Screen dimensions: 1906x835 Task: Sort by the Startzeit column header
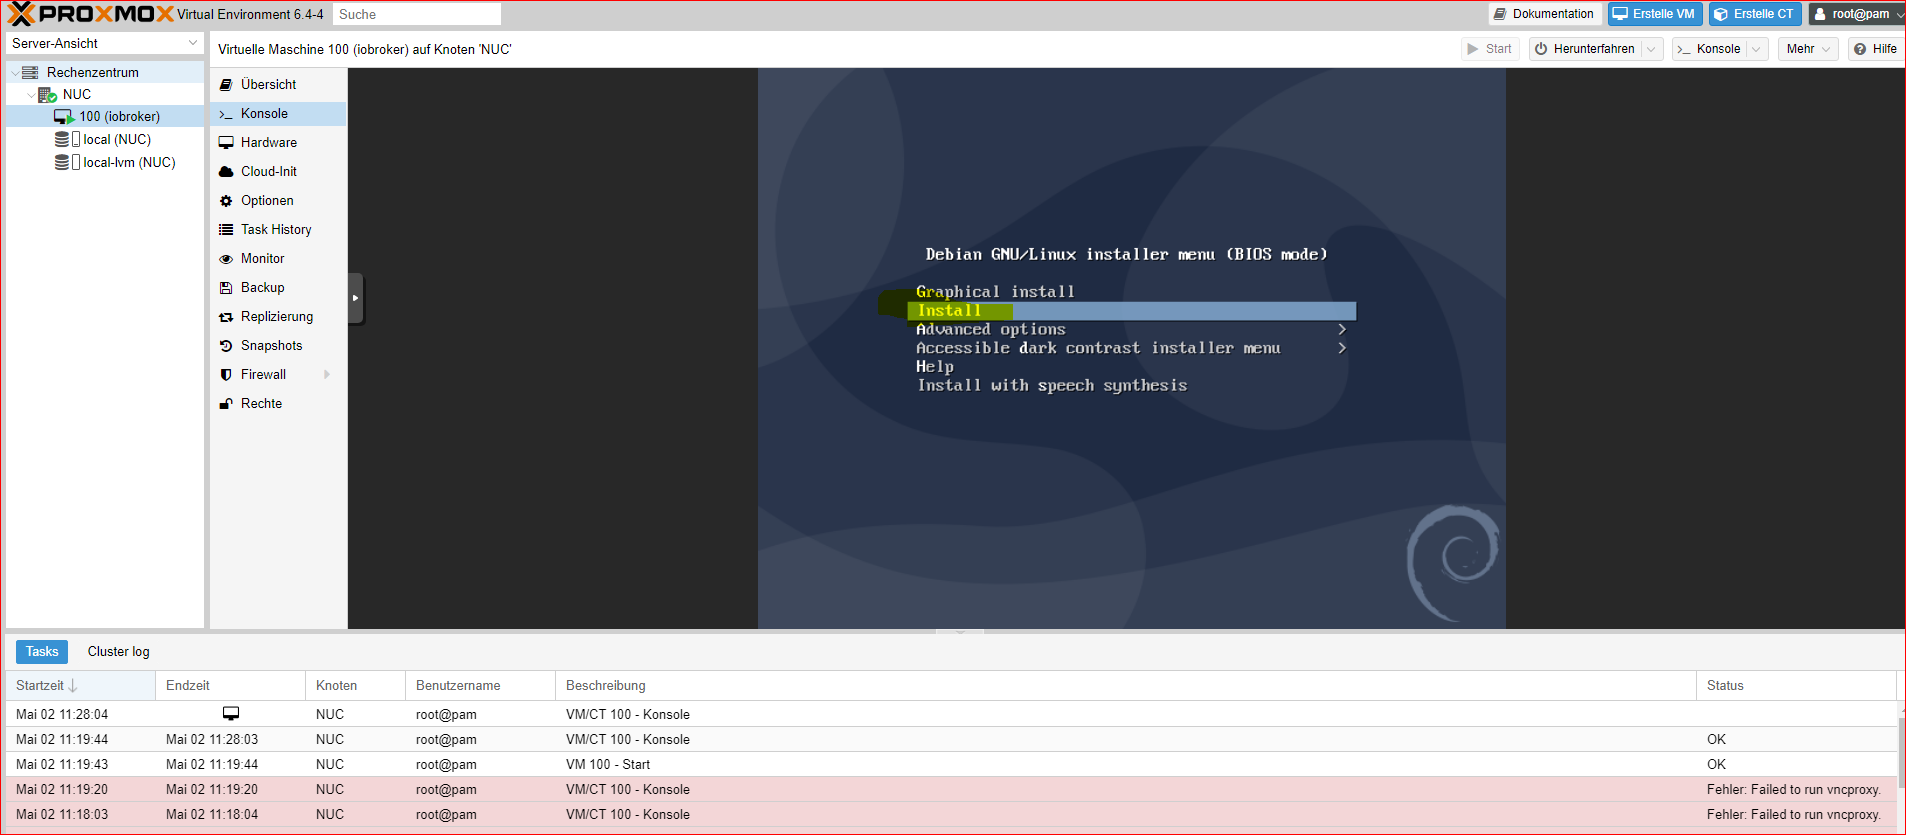pos(80,686)
